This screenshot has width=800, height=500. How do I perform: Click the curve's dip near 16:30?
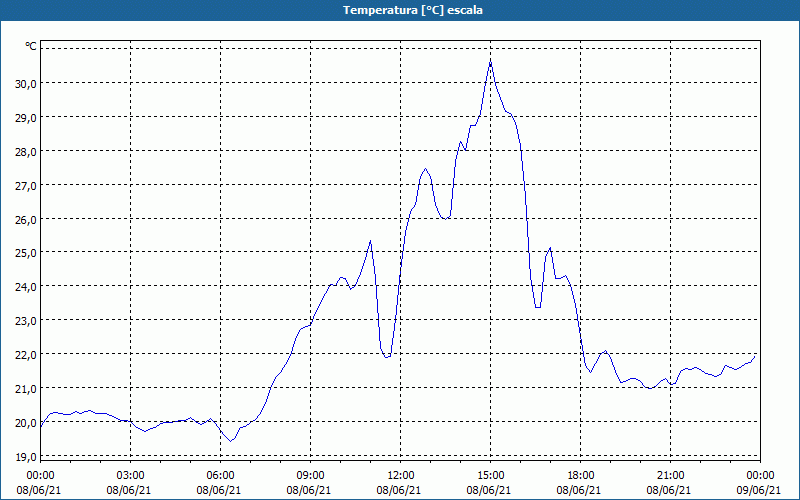coord(538,307)
